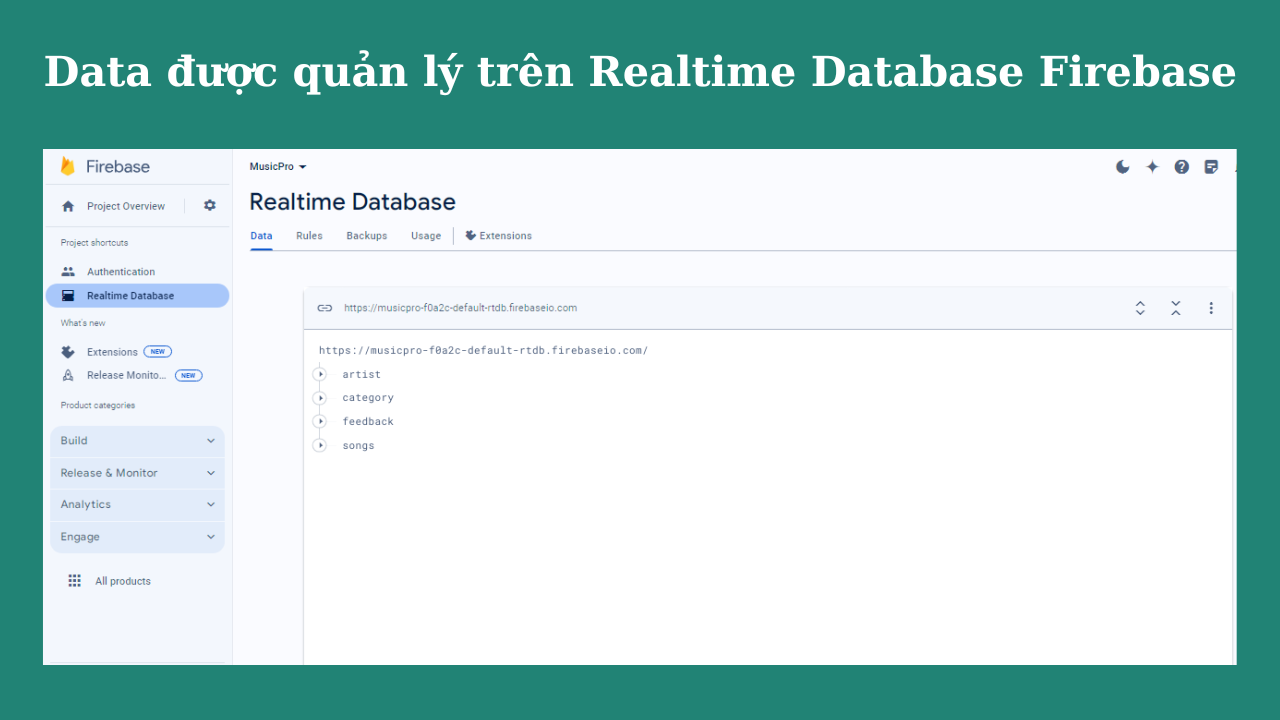Open Project Overview link
This screenshot has width=1280, height=720.
coord(126,206)
